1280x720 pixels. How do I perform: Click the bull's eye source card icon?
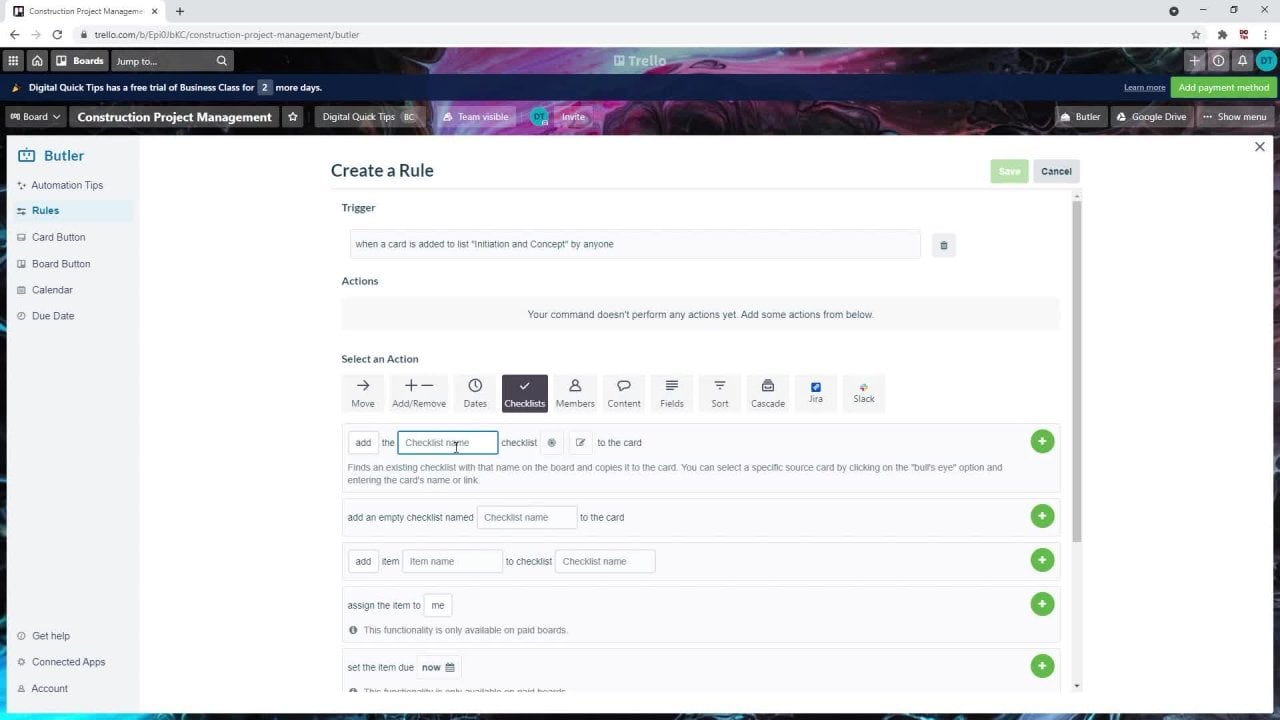551,442
